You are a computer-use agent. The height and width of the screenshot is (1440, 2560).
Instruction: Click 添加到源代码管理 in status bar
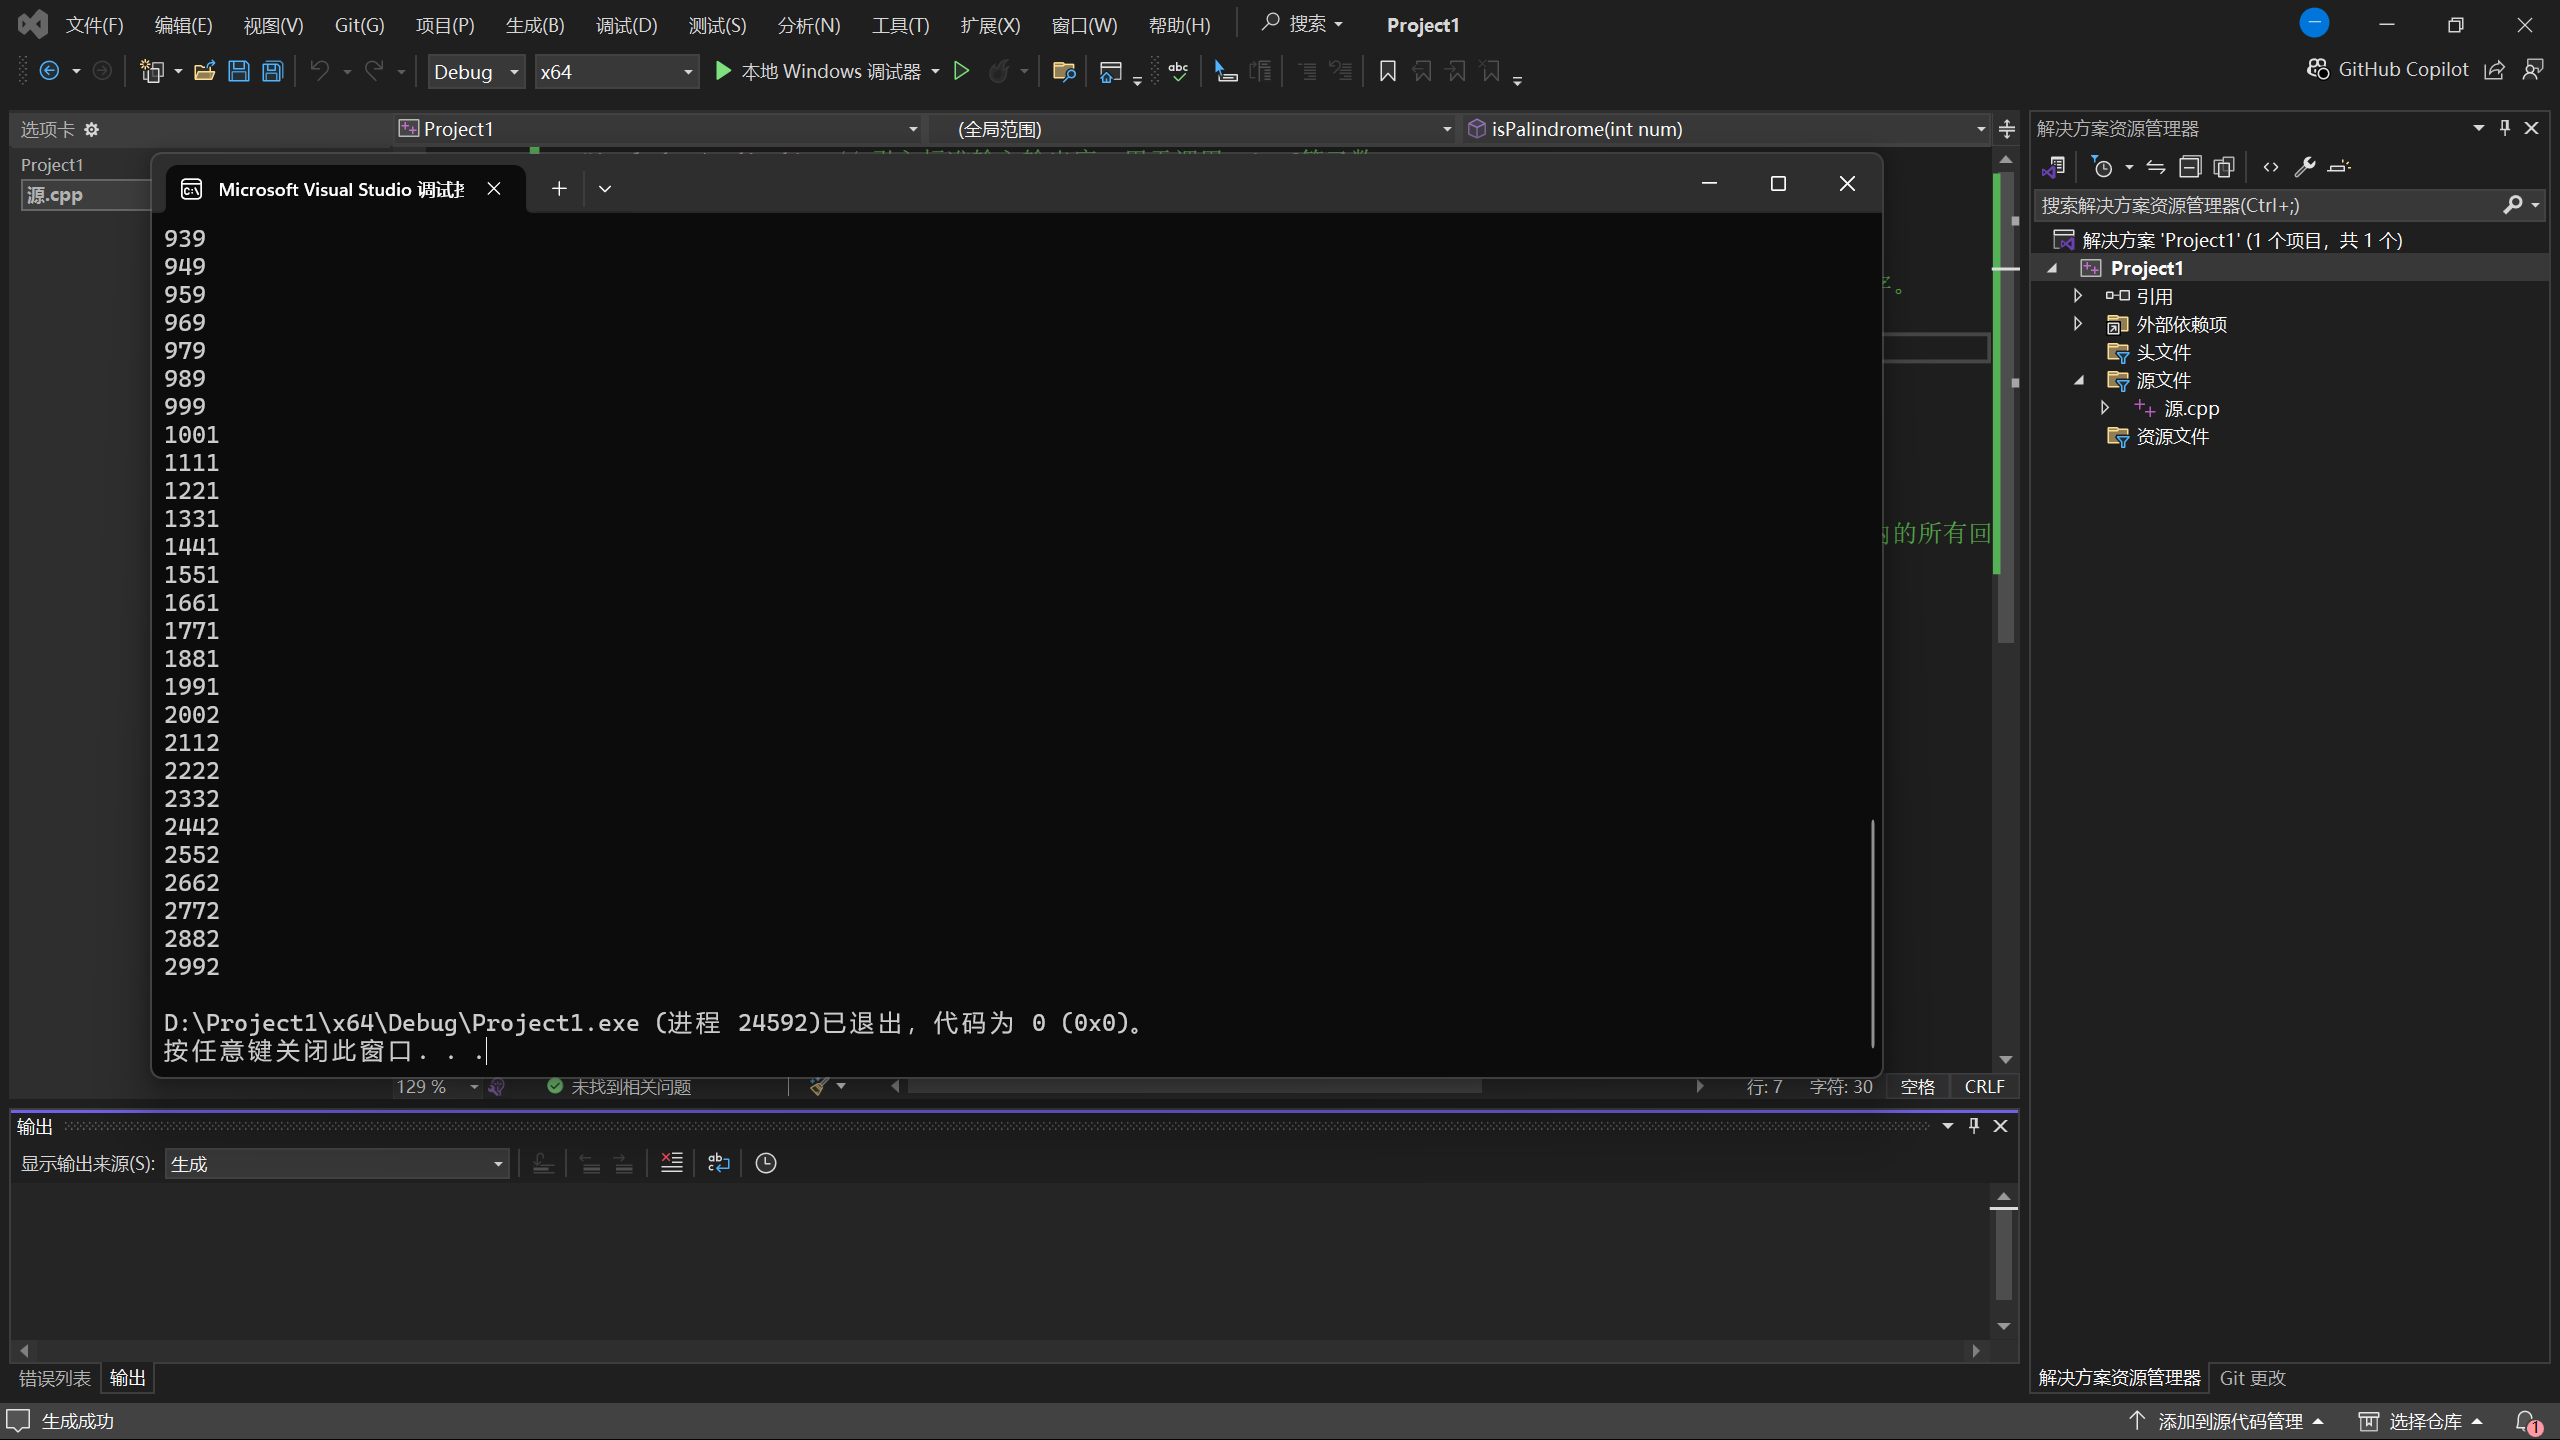2229,1421
